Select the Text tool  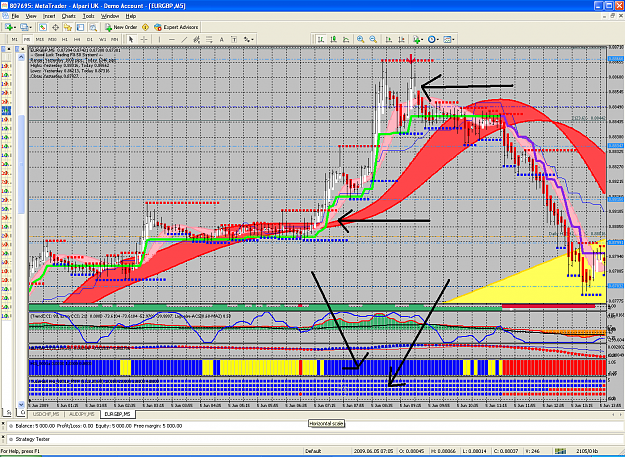222,39
